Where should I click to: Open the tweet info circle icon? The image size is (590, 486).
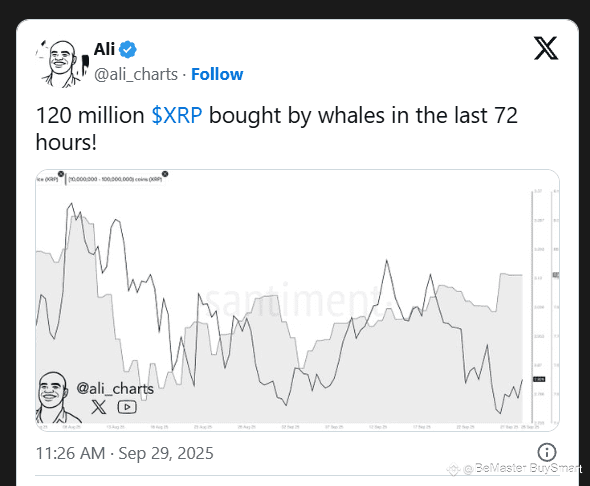point(546,452)
